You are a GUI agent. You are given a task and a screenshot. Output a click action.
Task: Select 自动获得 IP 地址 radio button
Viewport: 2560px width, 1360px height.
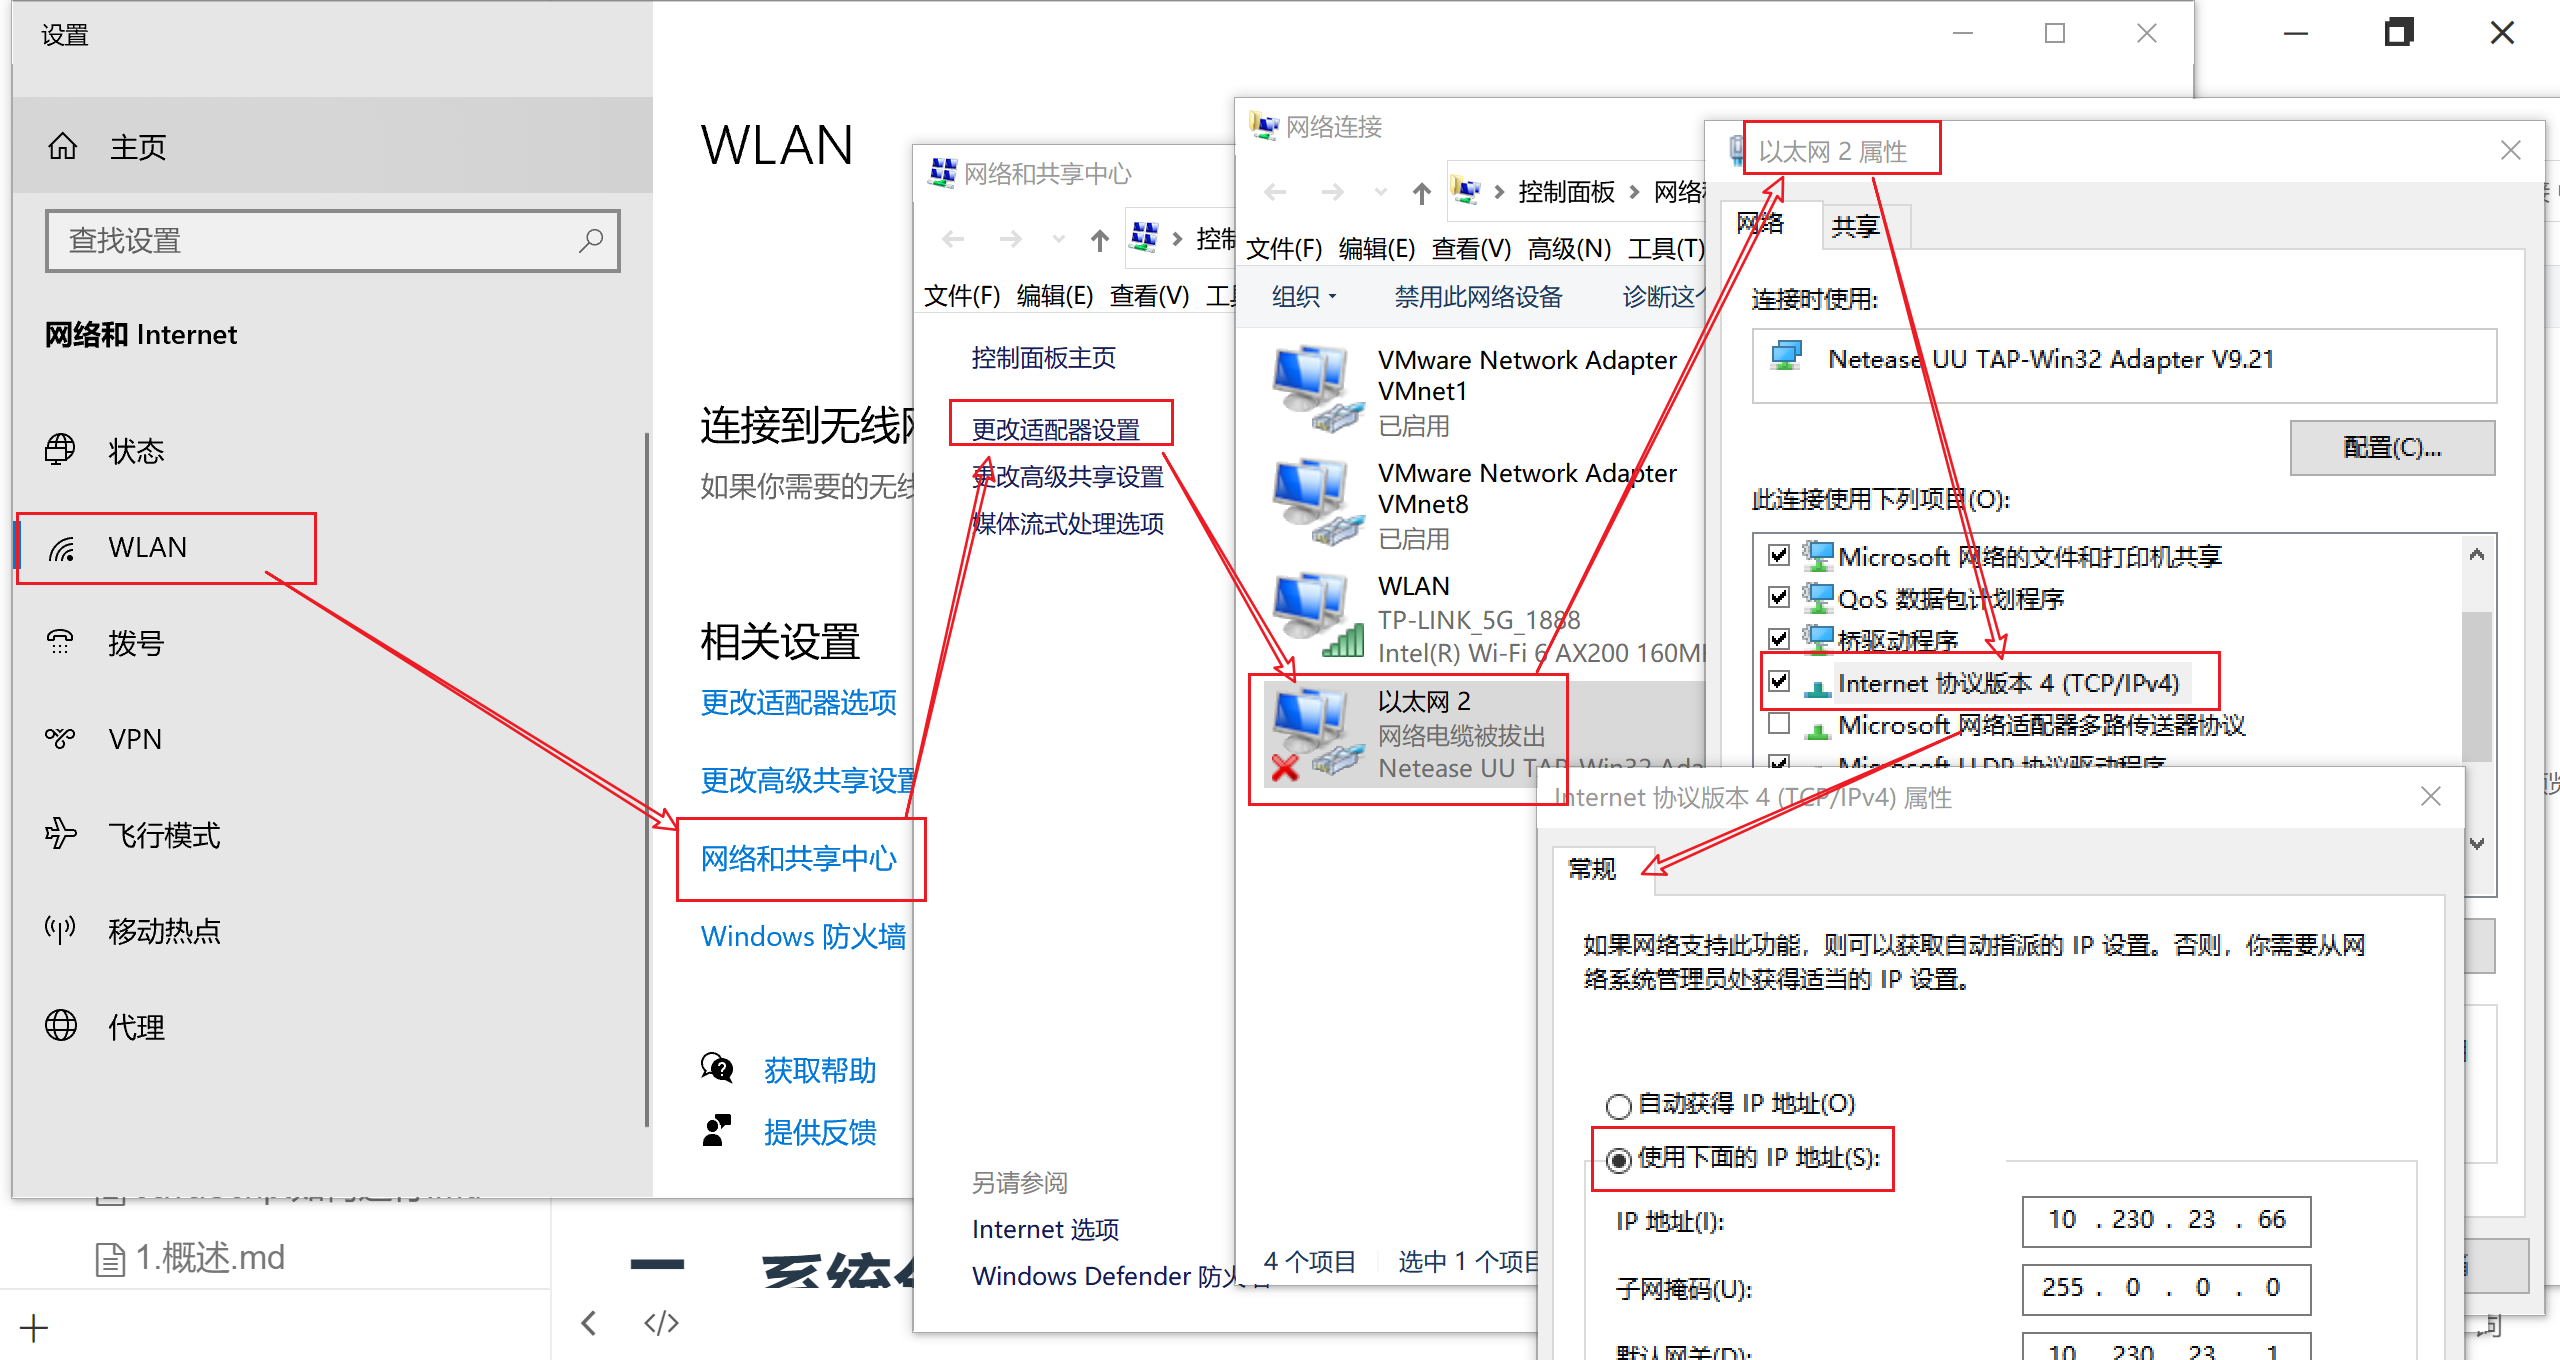(x=1618, y=1105)
